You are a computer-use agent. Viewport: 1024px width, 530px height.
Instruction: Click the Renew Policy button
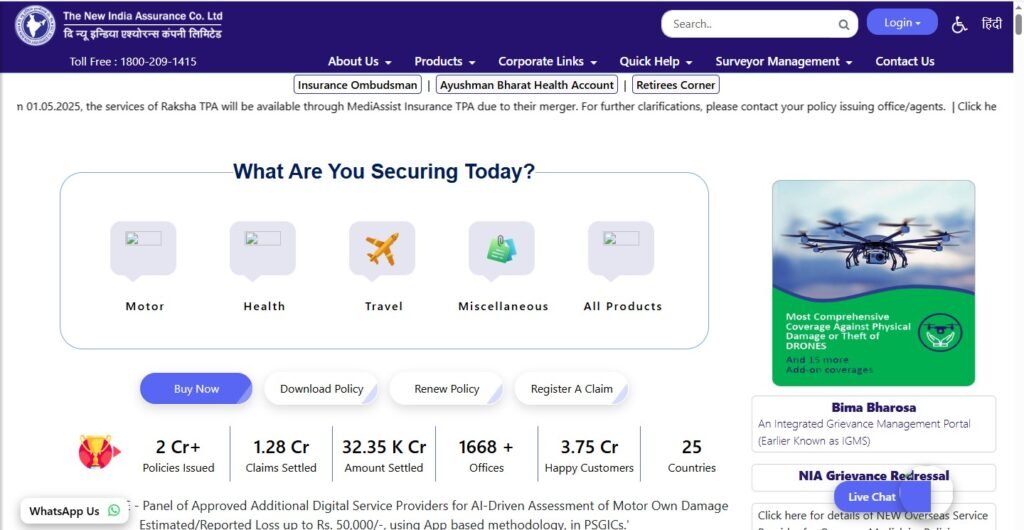(x=447, y=388)
